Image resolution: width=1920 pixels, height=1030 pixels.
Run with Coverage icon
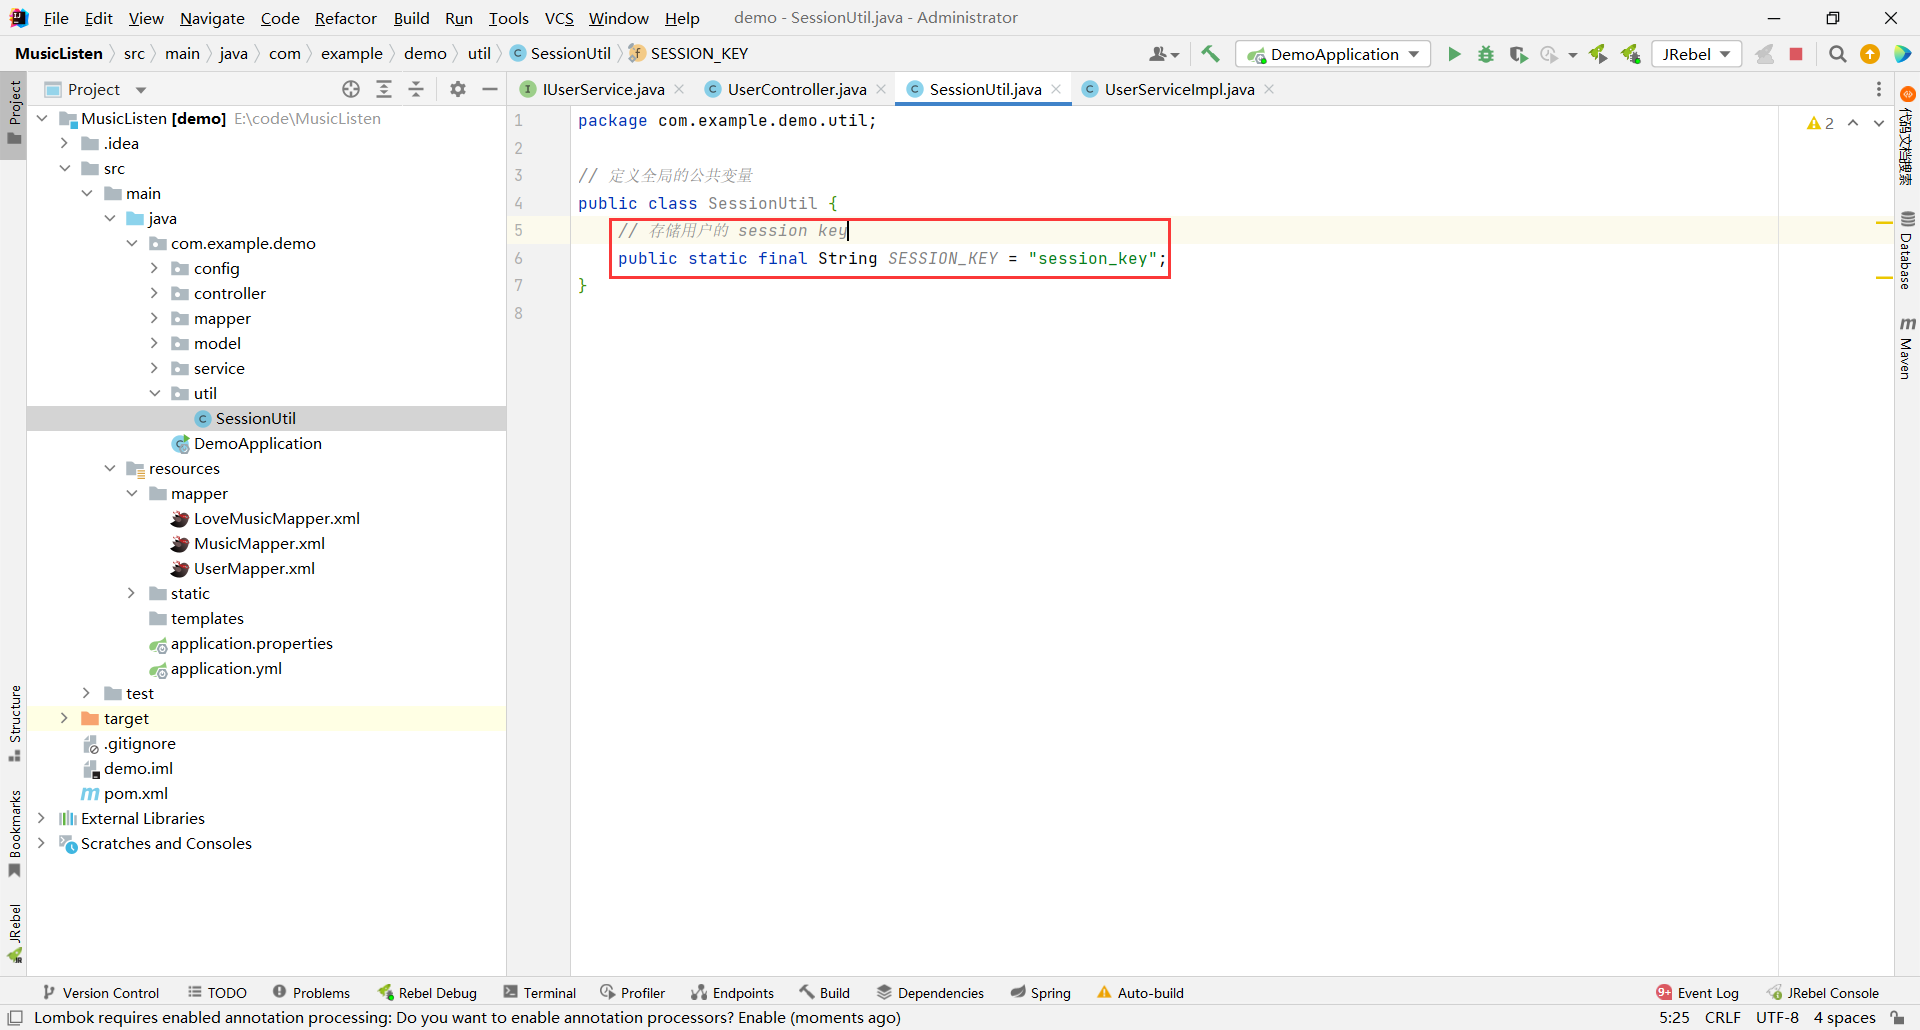(x=1518, y=54)
